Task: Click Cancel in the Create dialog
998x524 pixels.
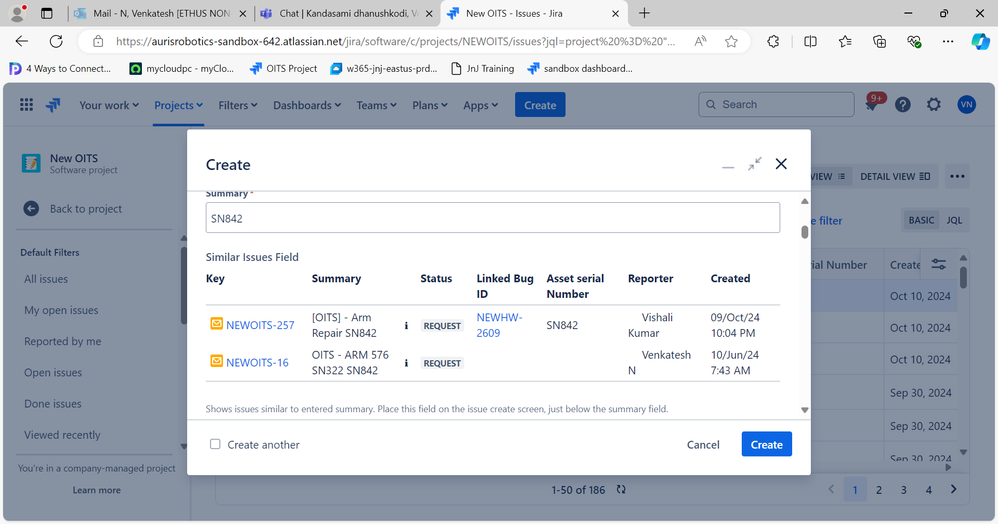Action: (x=703, y=444)
